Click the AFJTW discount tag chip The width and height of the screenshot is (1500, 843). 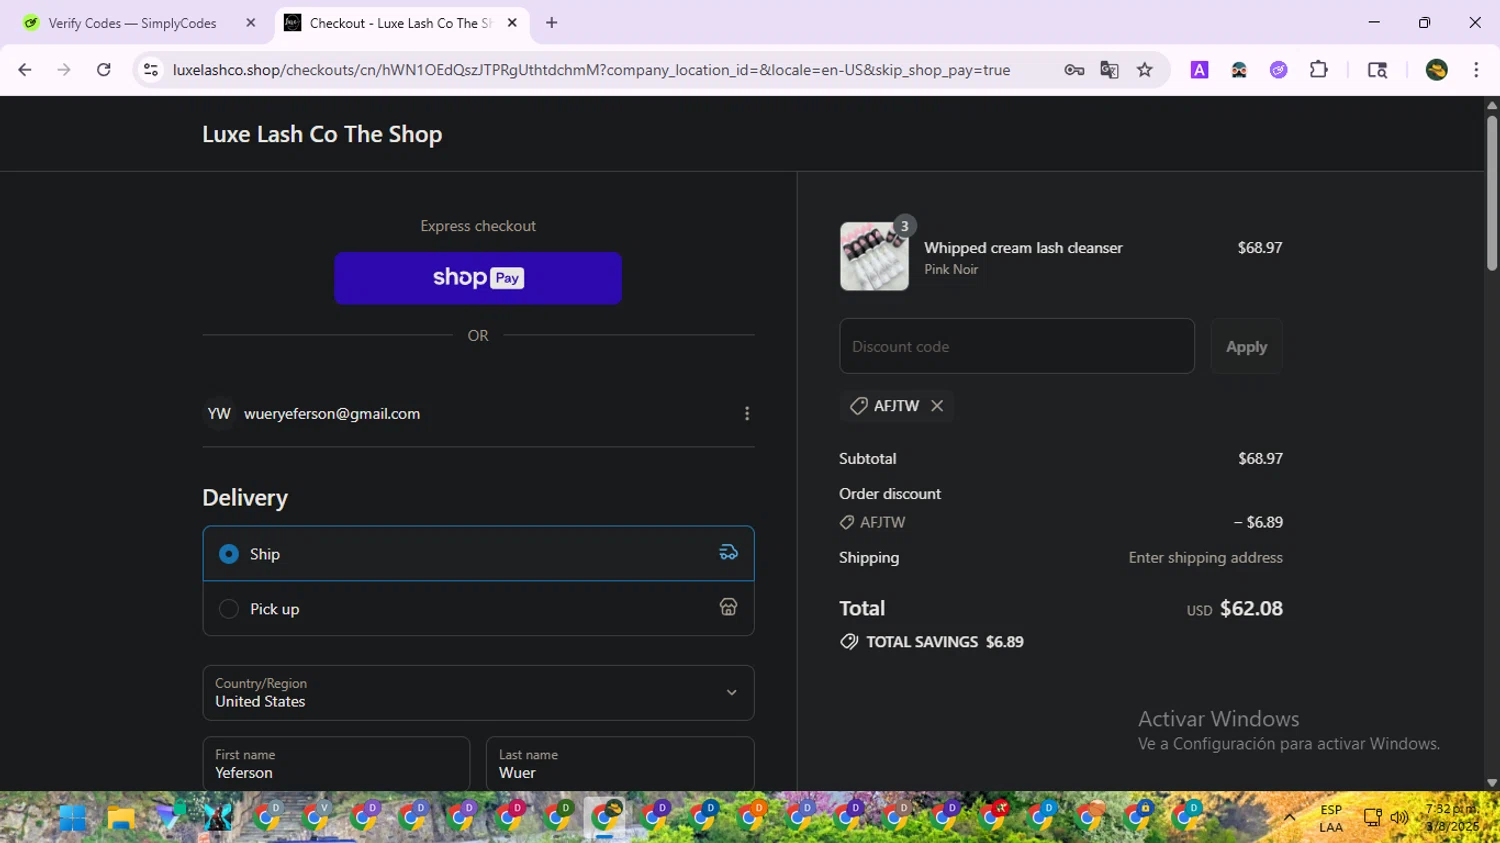pyautogui.click(x=896, y=406)
